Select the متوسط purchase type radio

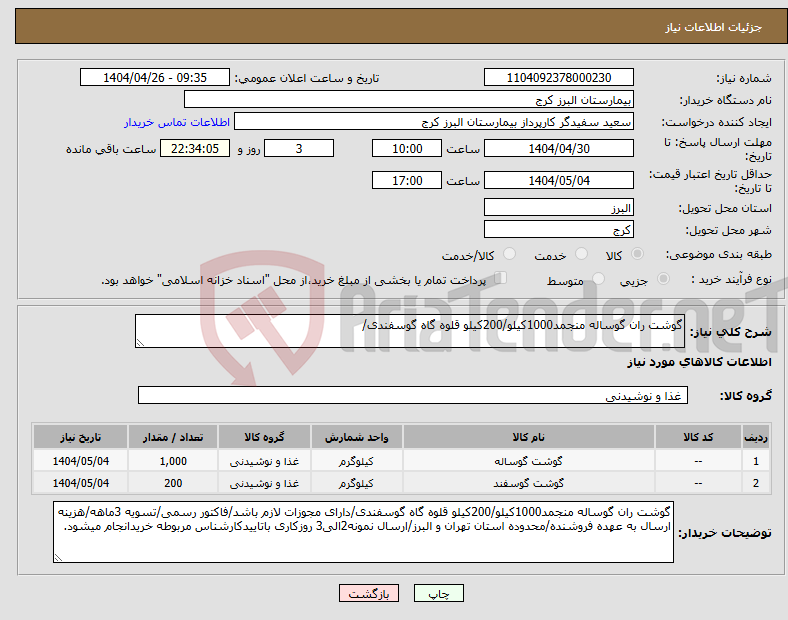tap(598, 279)
